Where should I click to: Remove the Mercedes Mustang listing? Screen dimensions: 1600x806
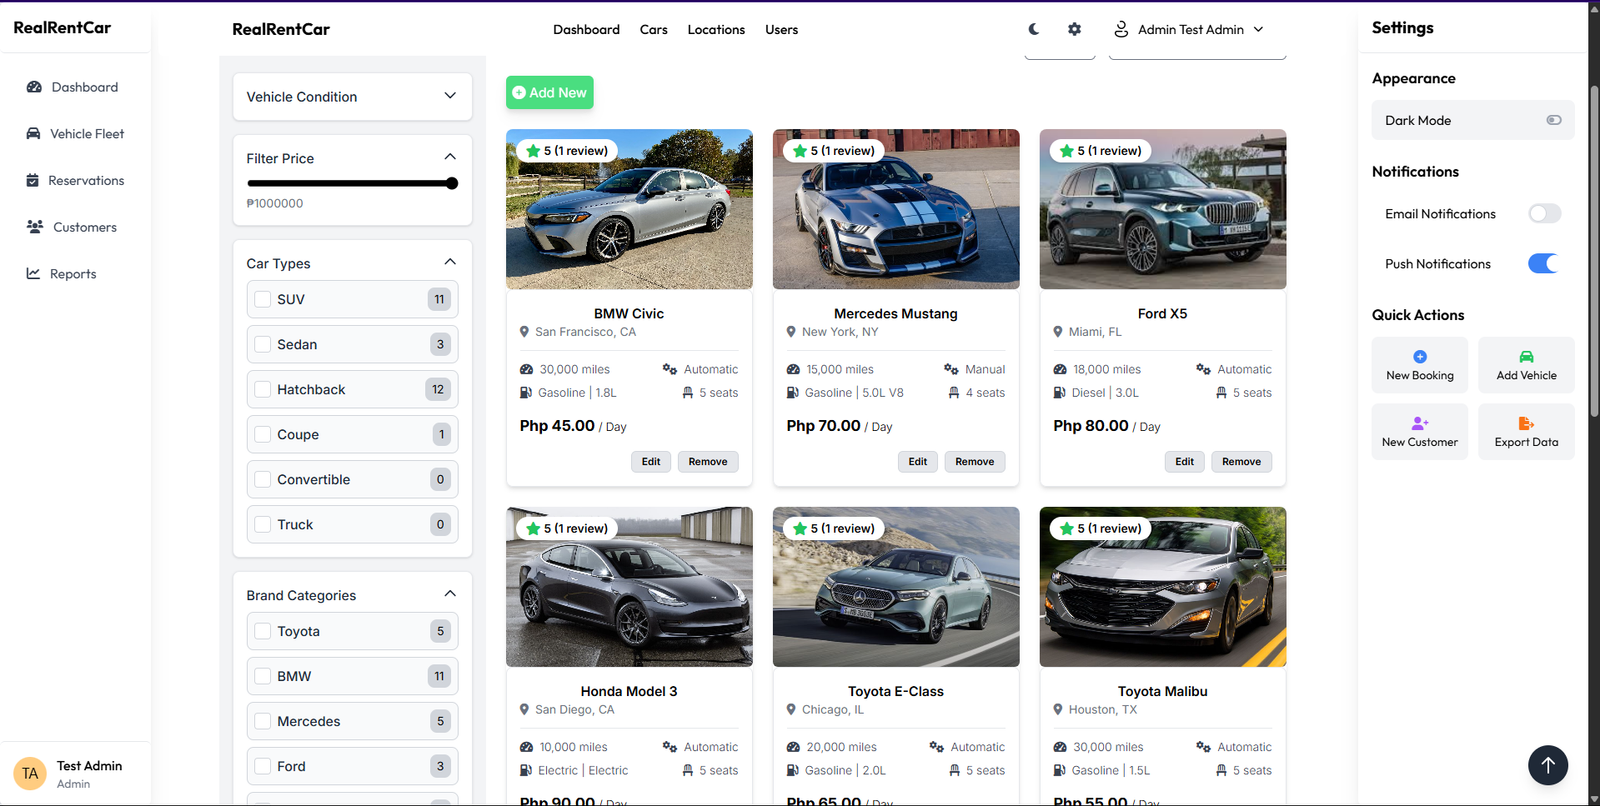point(974,462)
